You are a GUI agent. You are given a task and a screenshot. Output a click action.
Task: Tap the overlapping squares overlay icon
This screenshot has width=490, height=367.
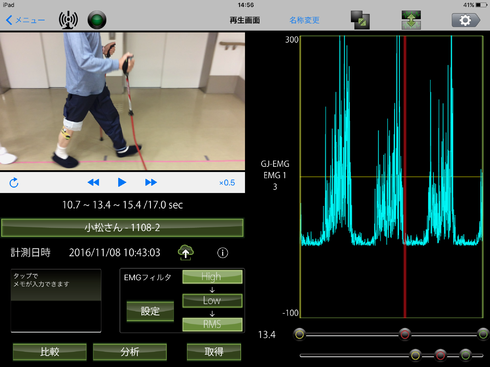pos(360,20)
